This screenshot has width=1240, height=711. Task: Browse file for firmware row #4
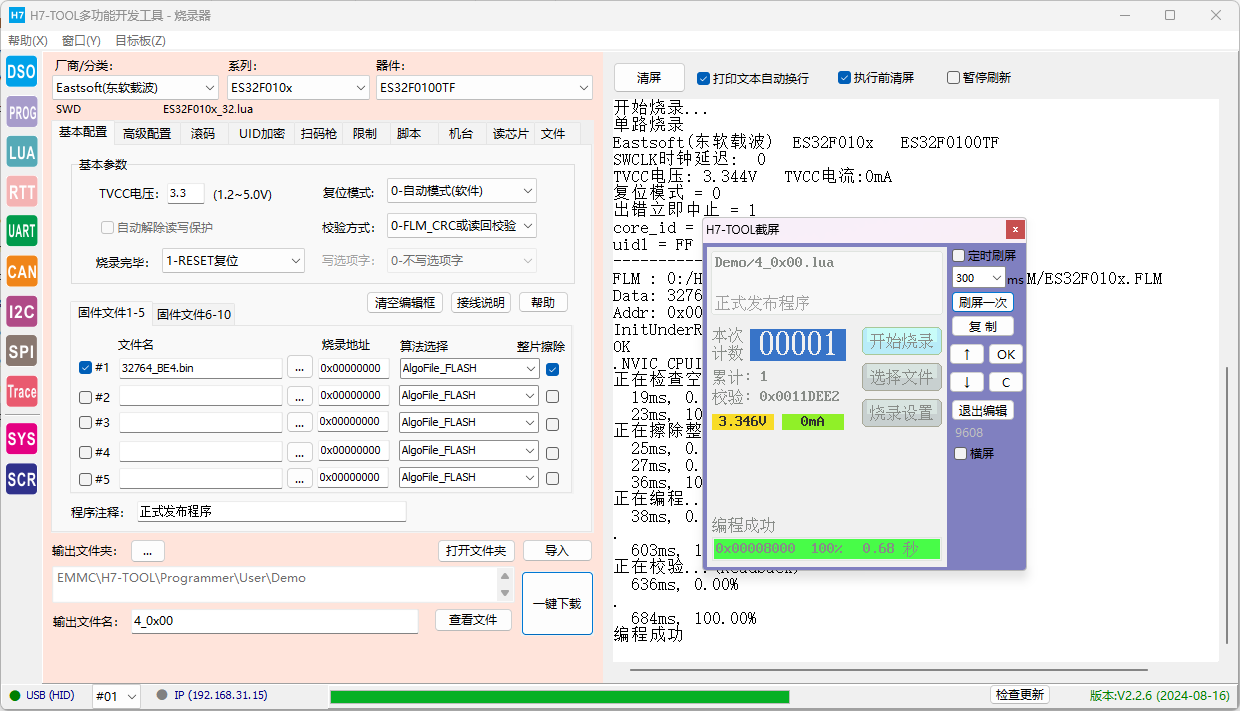click(x=300, y=451)
